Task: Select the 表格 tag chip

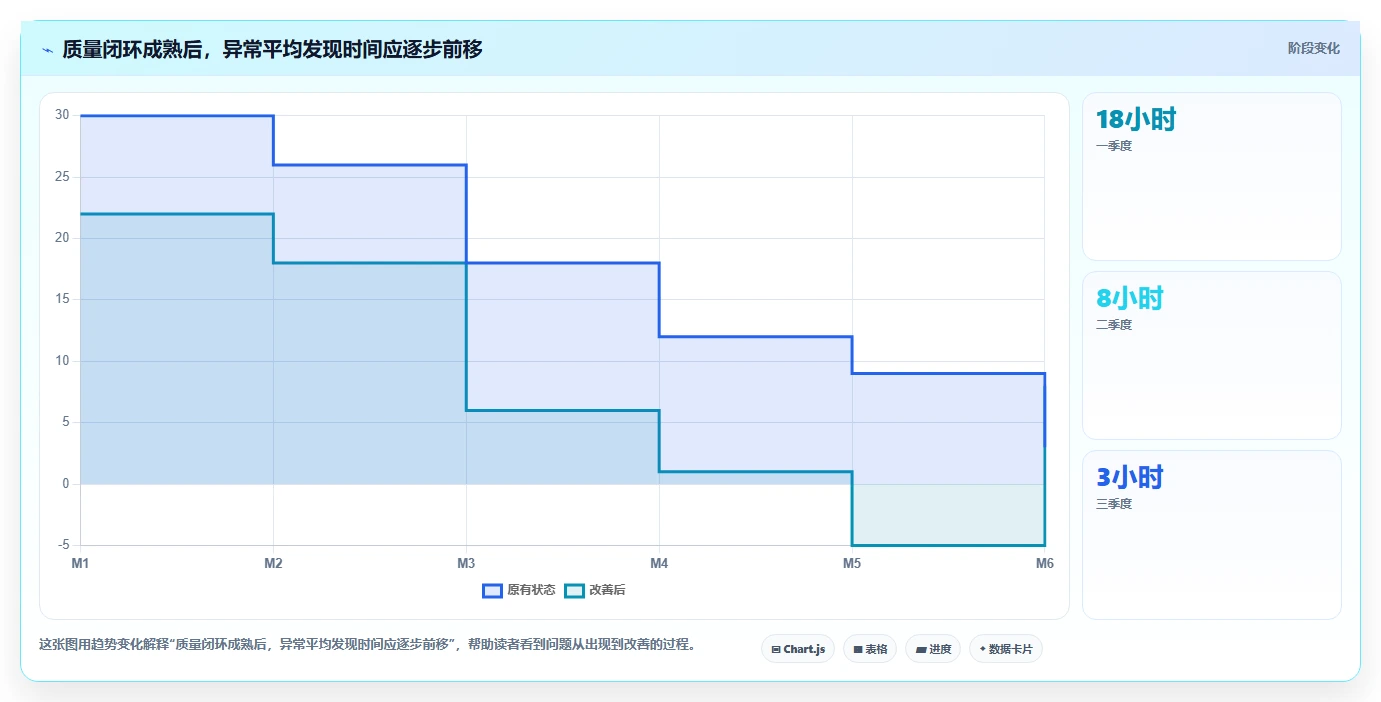Action: [870, 649]
